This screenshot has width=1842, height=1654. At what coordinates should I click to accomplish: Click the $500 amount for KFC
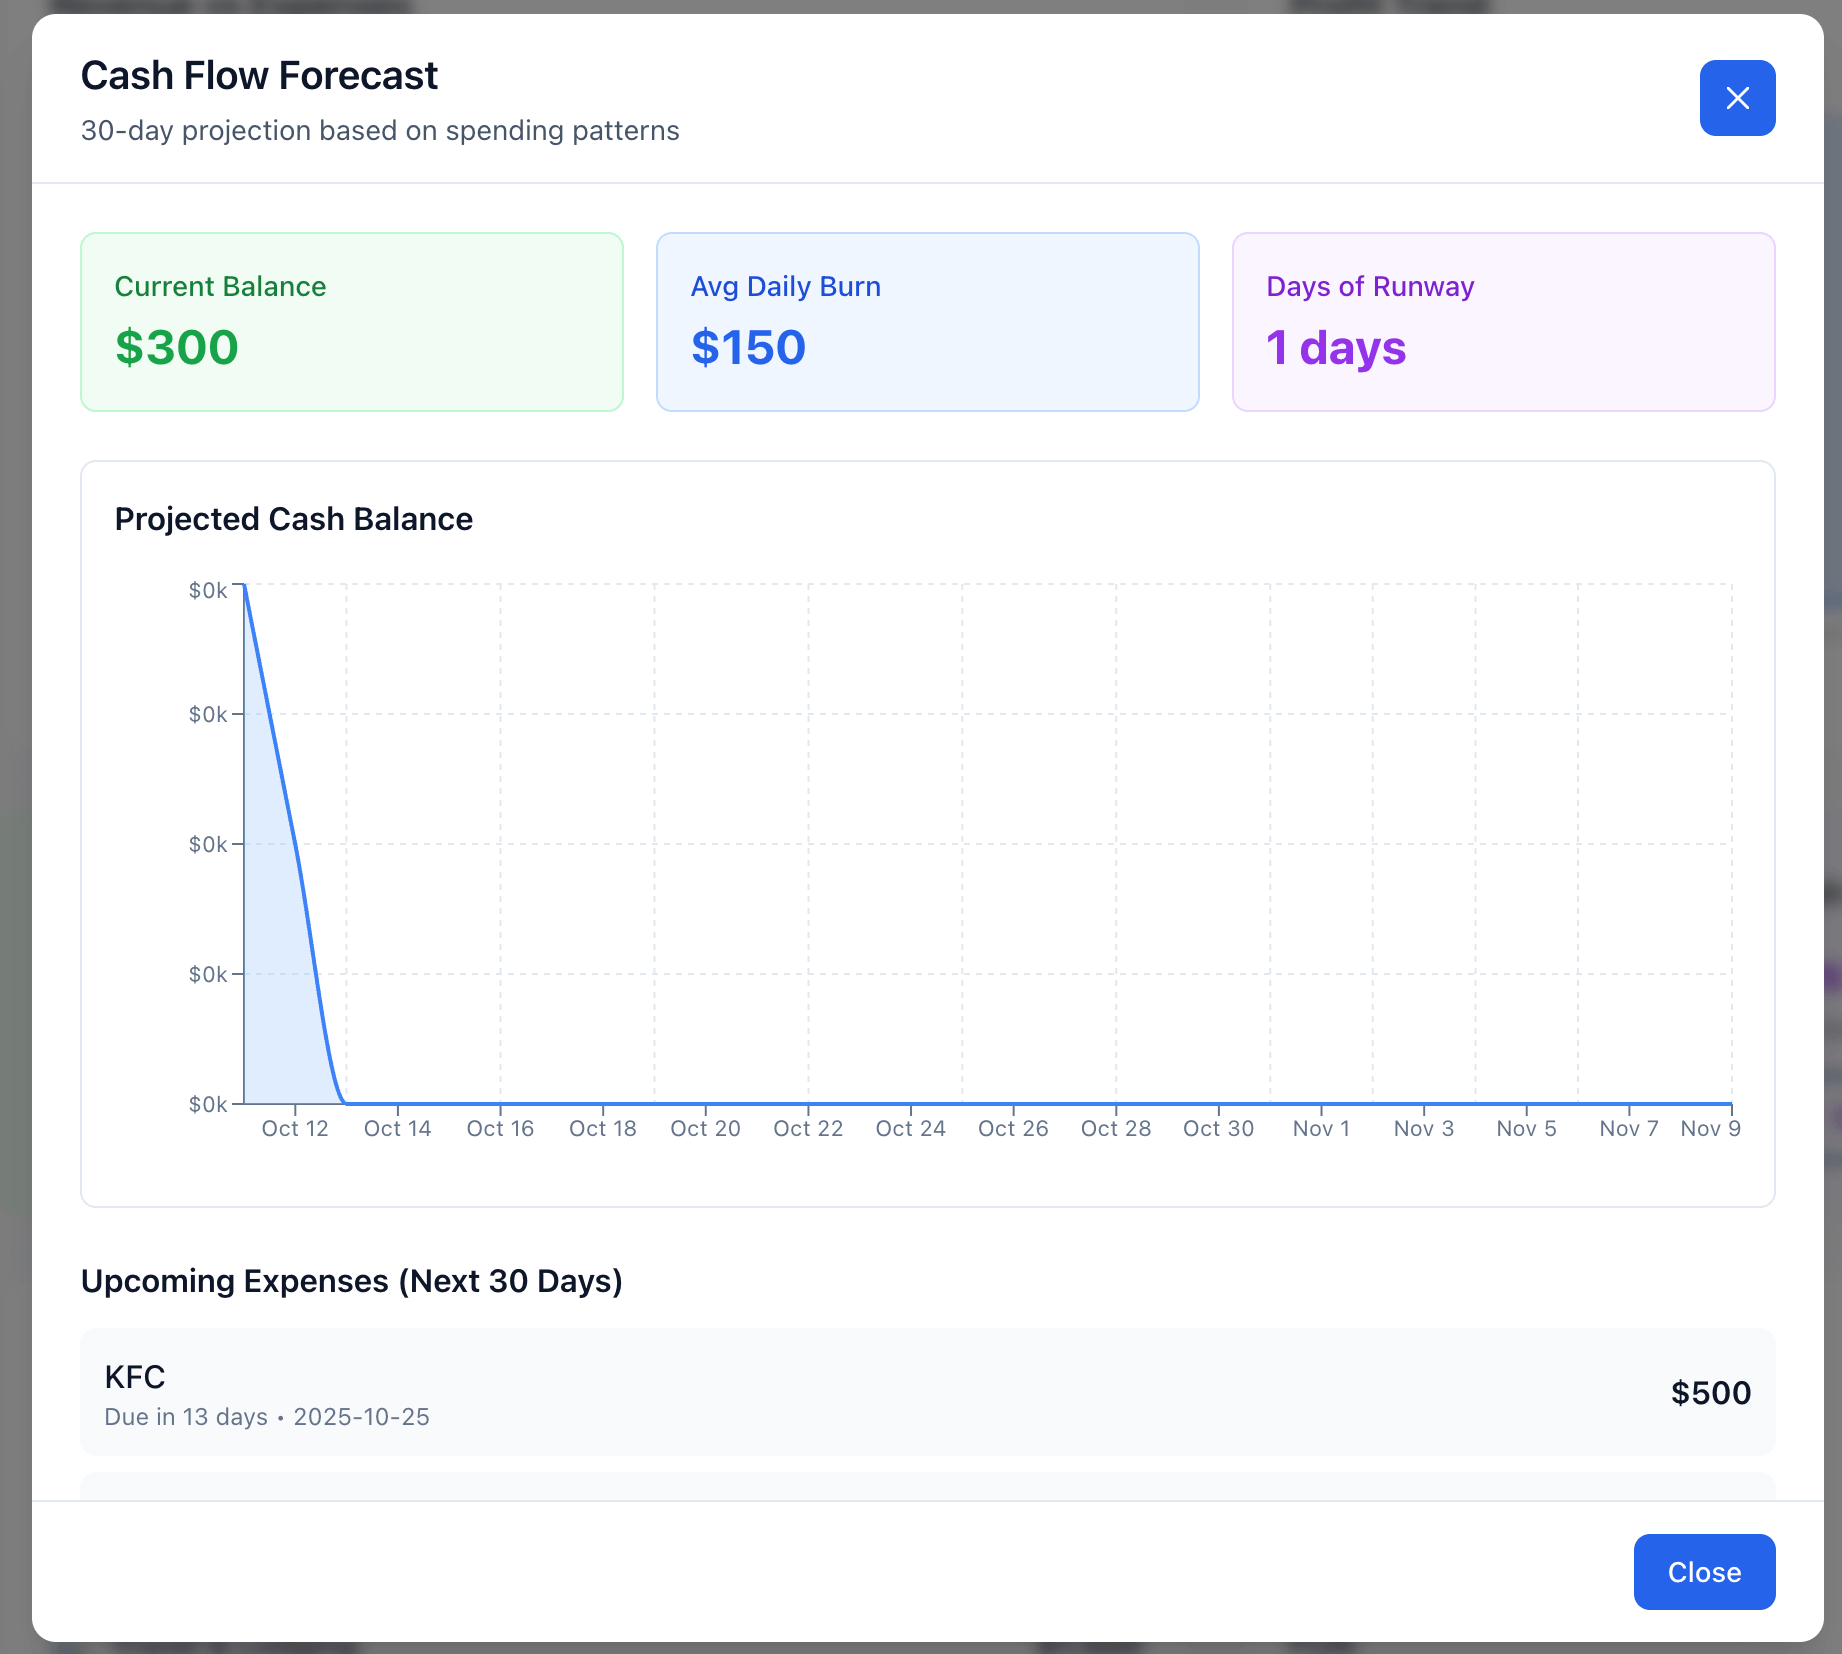tap(1710, 1393)
